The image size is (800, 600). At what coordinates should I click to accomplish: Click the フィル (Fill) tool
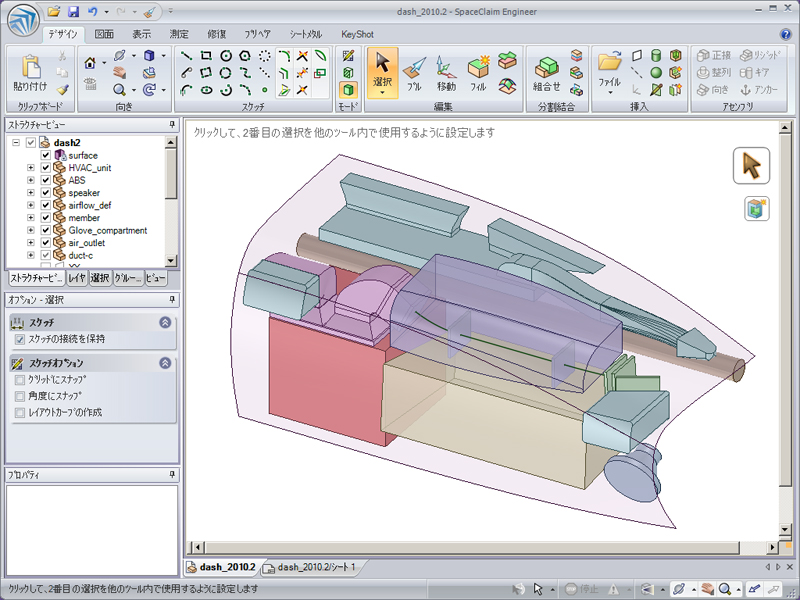(478, 72)
